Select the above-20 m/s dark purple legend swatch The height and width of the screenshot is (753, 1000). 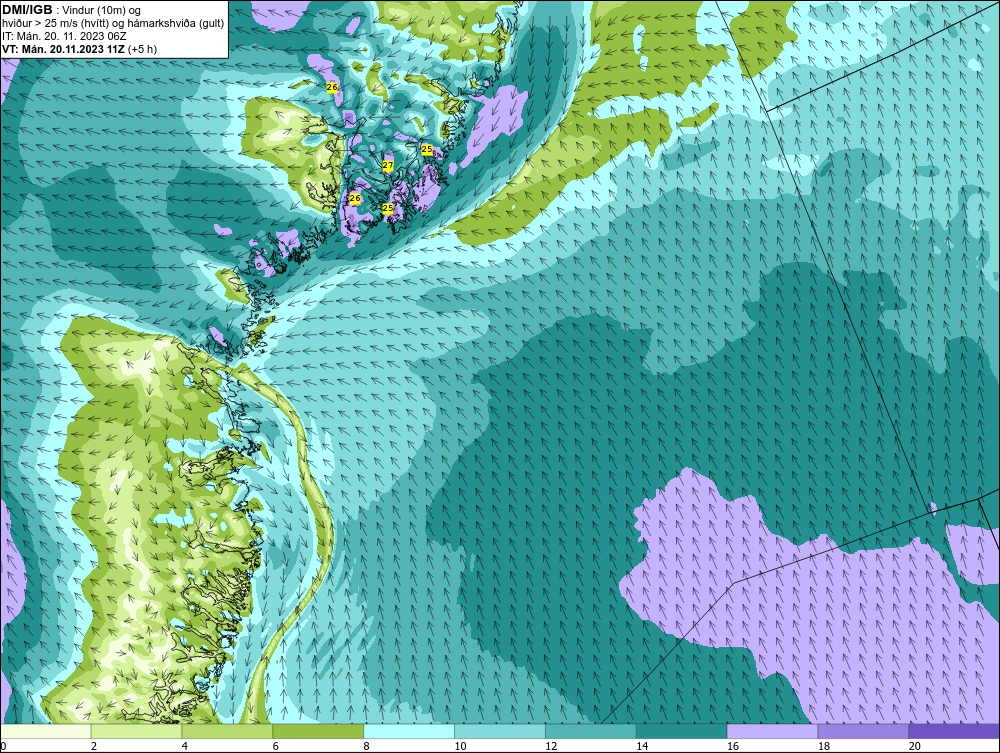[x=954, y=731]
